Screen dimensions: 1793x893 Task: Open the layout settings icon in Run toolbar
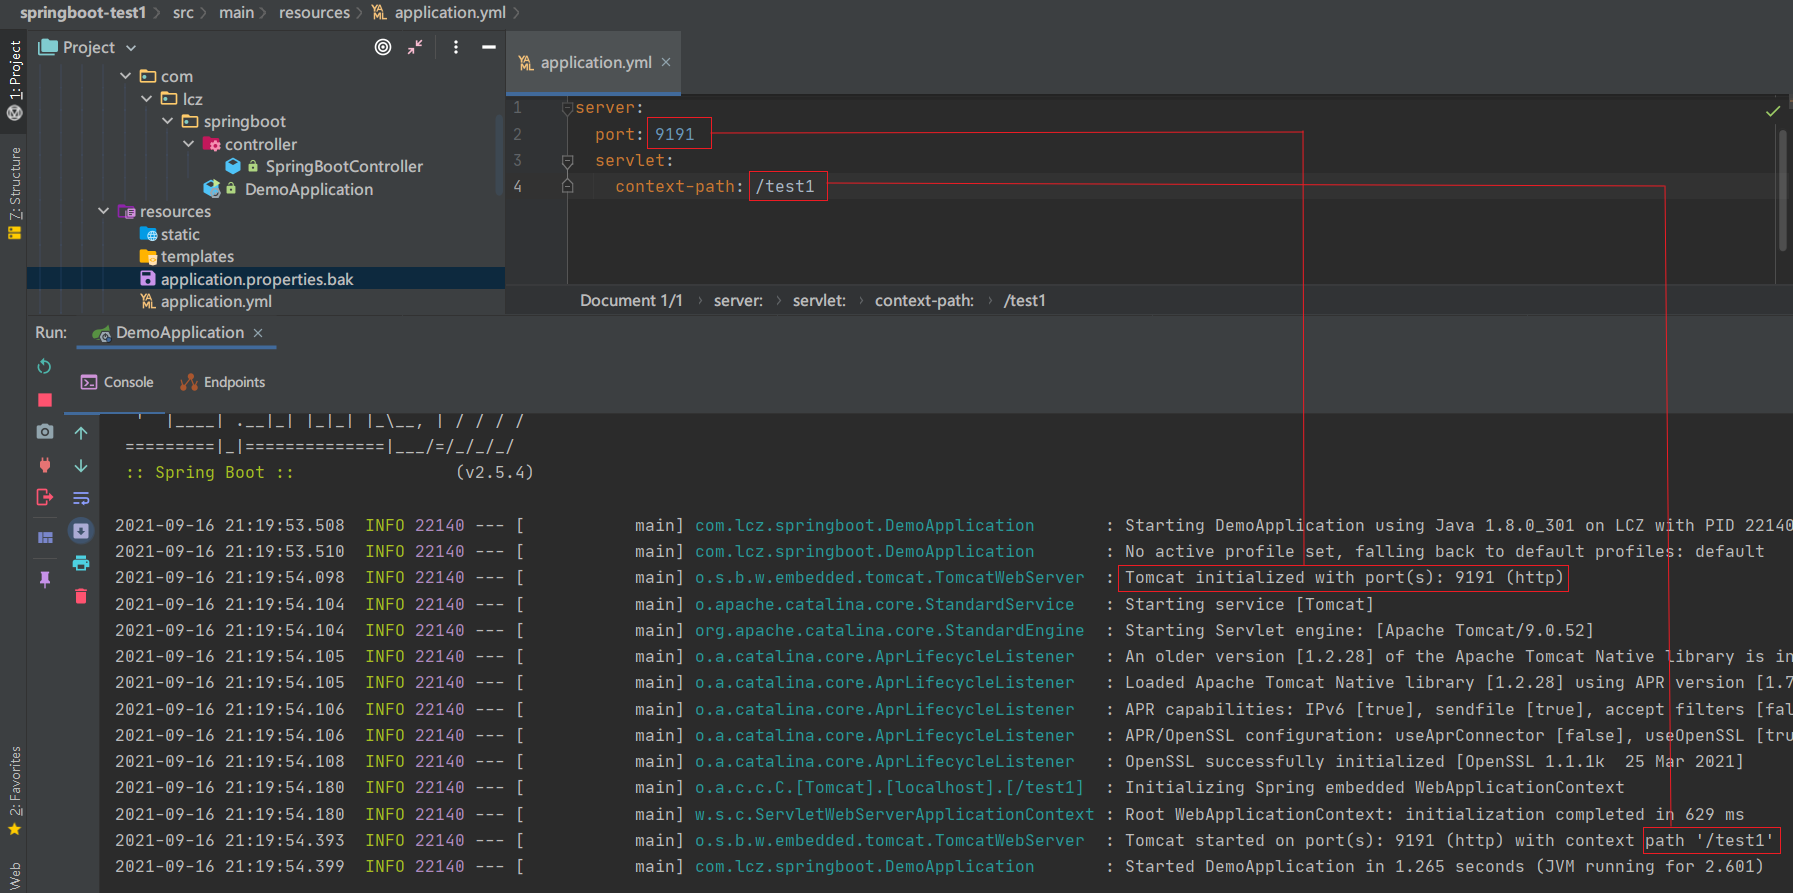(x=44, y=538)
